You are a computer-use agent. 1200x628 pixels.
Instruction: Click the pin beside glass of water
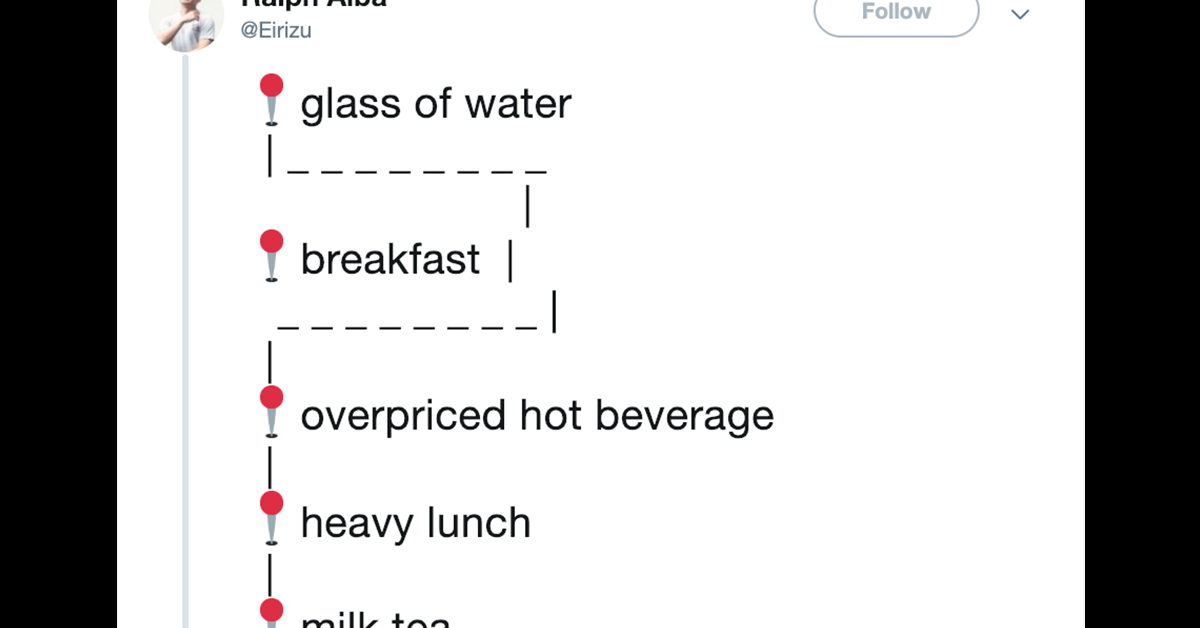click(x=271, y=99)
